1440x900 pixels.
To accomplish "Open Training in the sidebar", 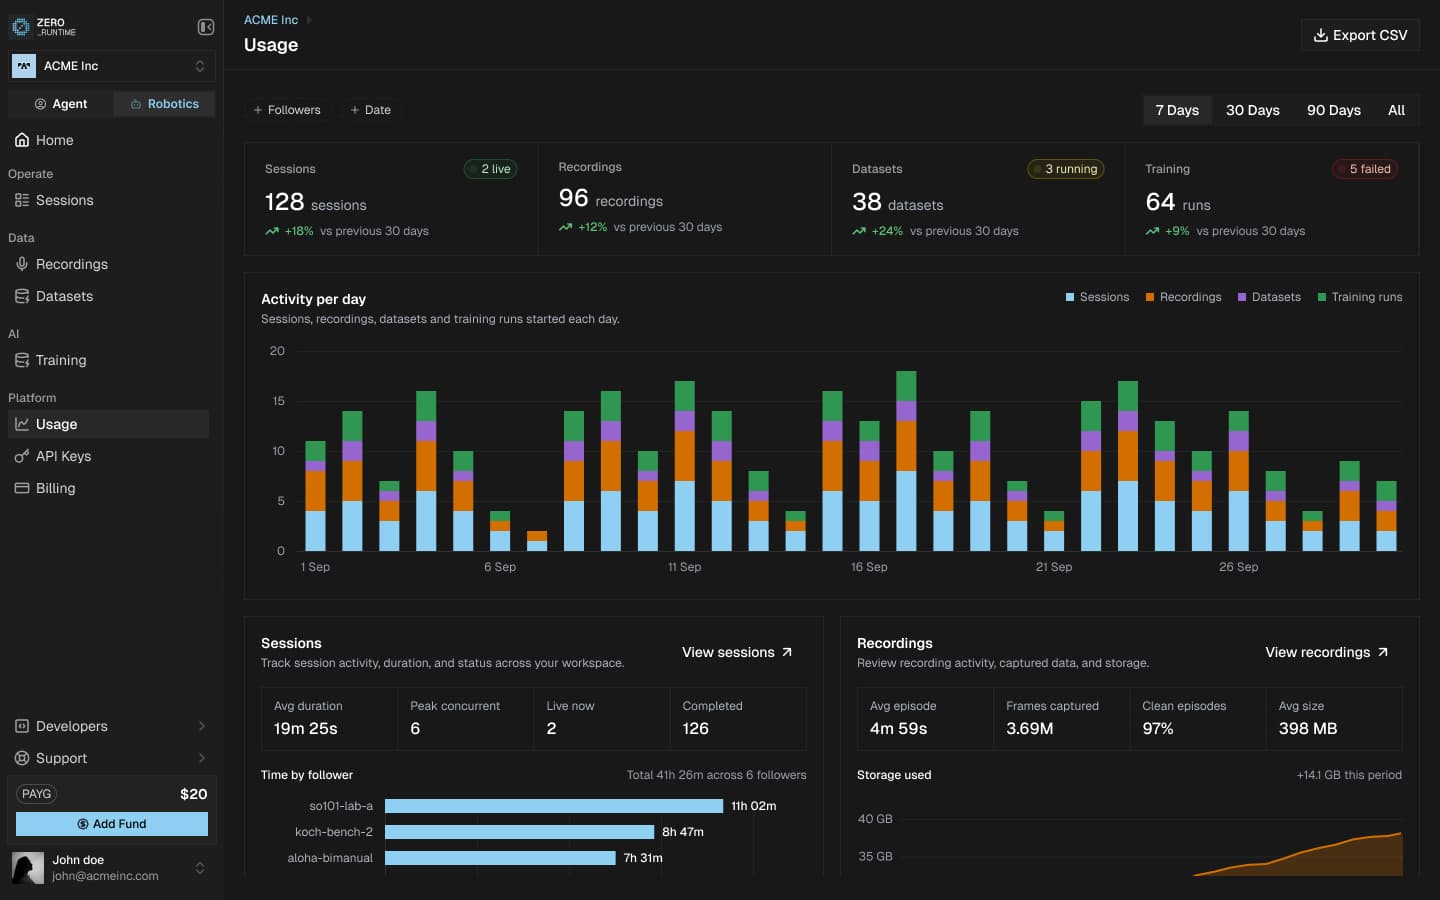I will pyautogui.click(x=108, y=360).
